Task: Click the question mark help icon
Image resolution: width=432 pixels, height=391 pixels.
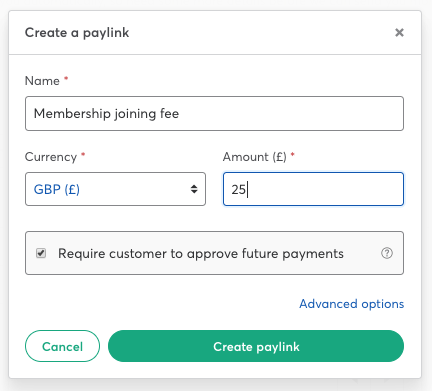Action: [387, 253]
